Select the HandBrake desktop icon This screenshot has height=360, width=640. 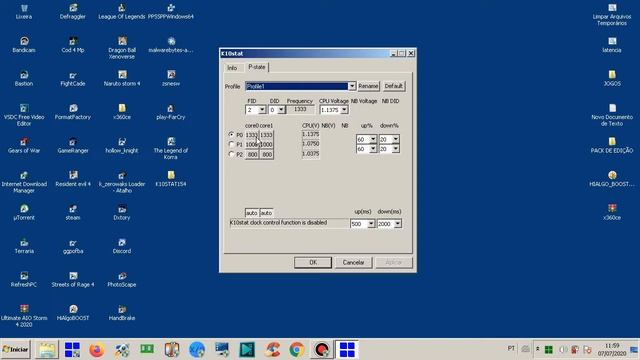coord(122,313)
